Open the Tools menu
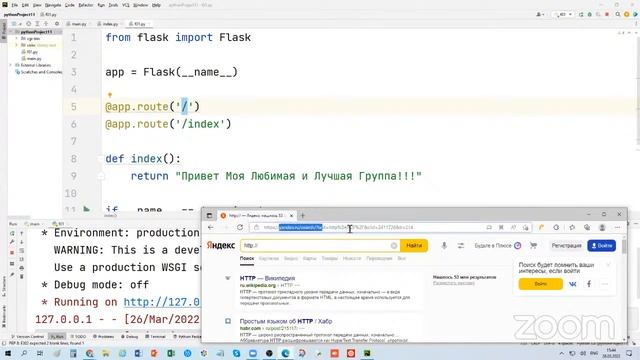Screen dimensions: 640x360 [x=113, y=5]
